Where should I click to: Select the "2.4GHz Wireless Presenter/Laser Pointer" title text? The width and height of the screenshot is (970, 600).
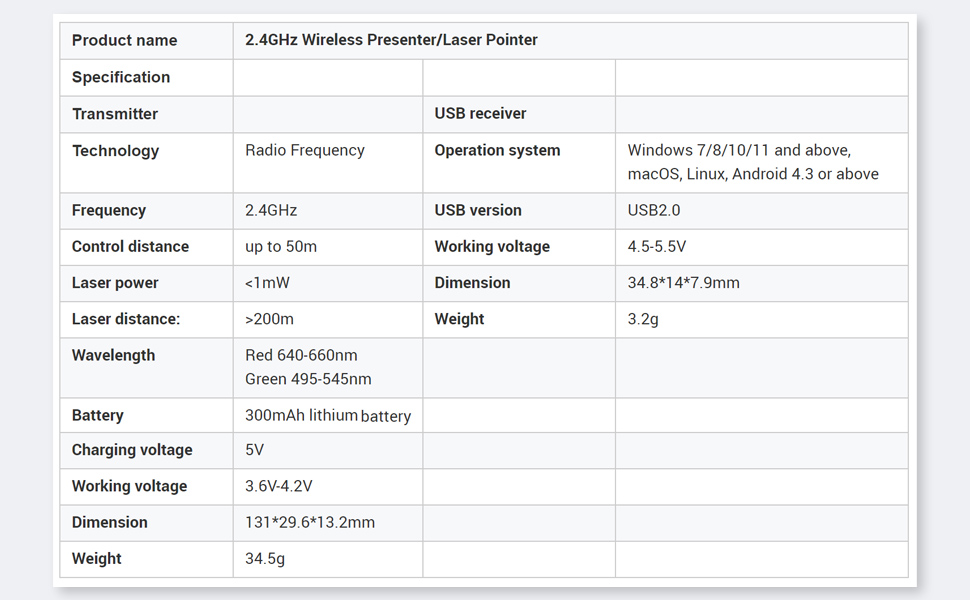click(391, 41)
